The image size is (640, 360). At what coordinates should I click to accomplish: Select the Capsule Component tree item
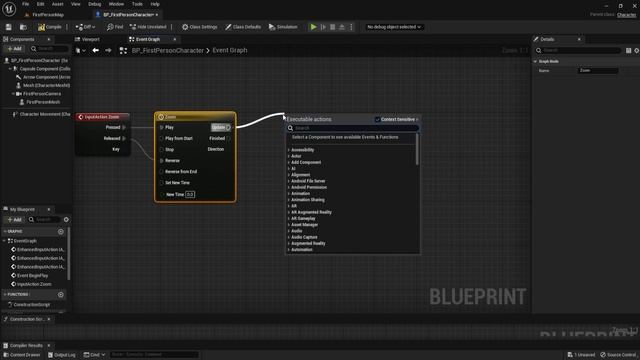(42, 69)
